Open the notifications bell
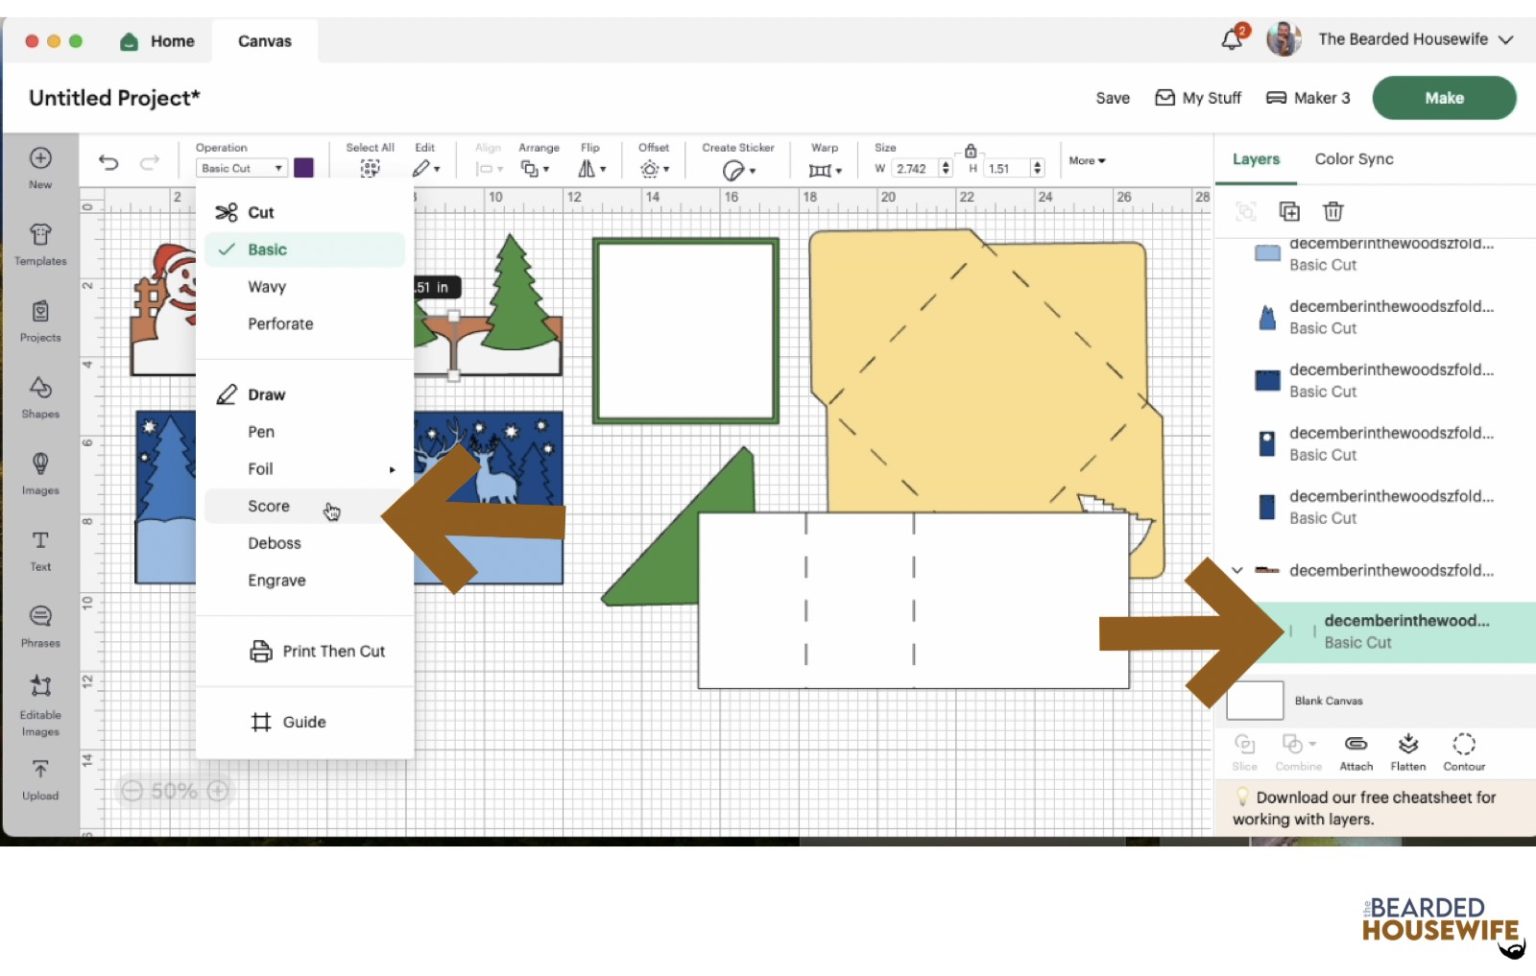The height and width of the screenshot is (976, 1536). pos(1232,39)
